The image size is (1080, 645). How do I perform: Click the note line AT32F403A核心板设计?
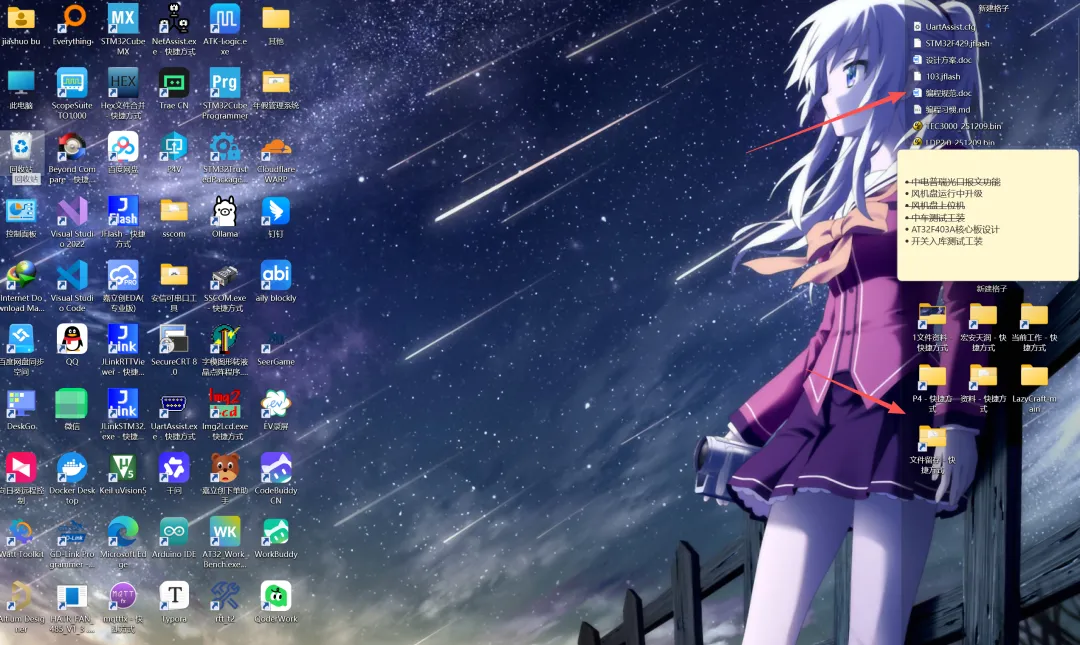click(955, 229)
